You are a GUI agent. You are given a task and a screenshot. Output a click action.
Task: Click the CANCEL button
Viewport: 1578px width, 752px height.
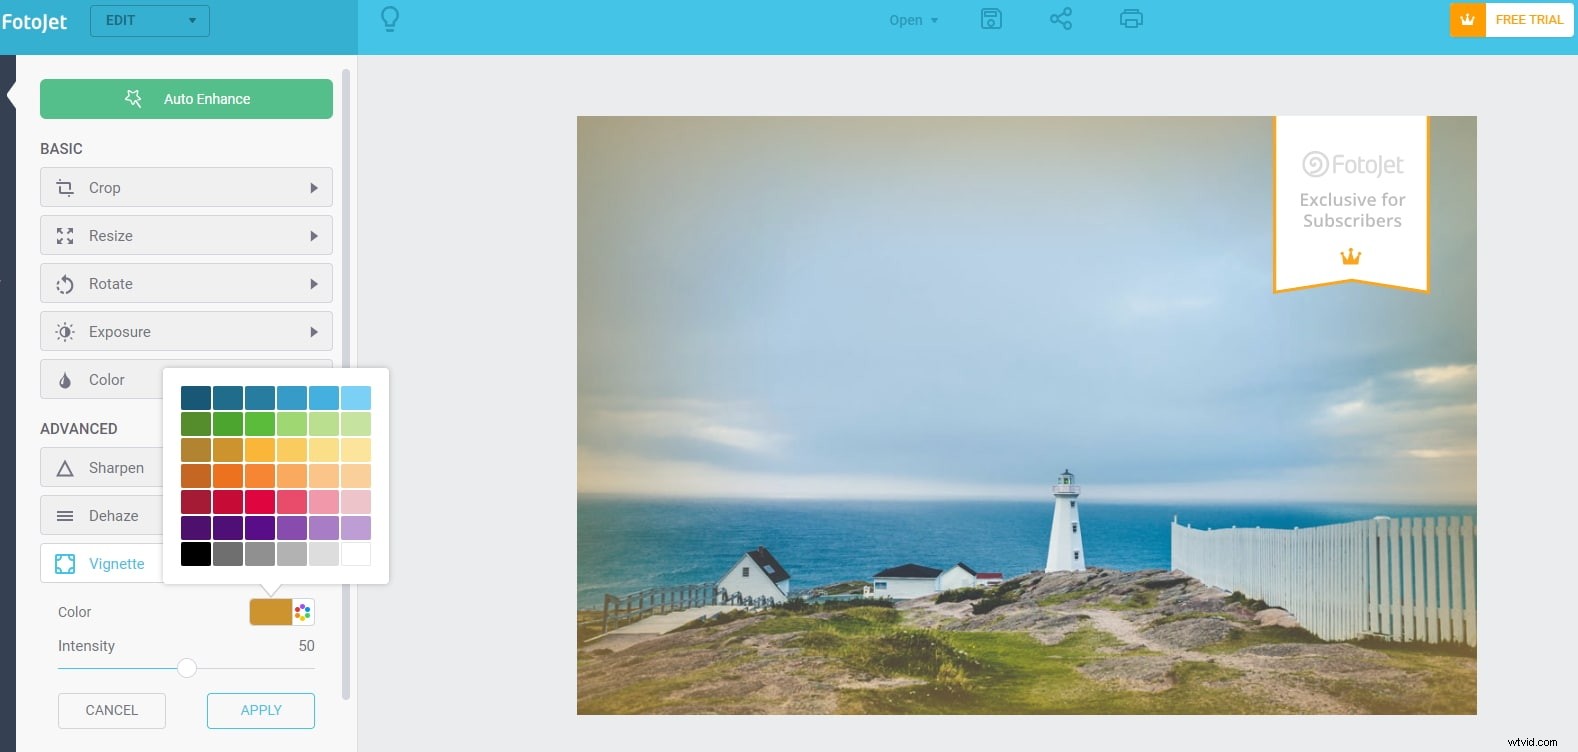[x=112, y=710]
